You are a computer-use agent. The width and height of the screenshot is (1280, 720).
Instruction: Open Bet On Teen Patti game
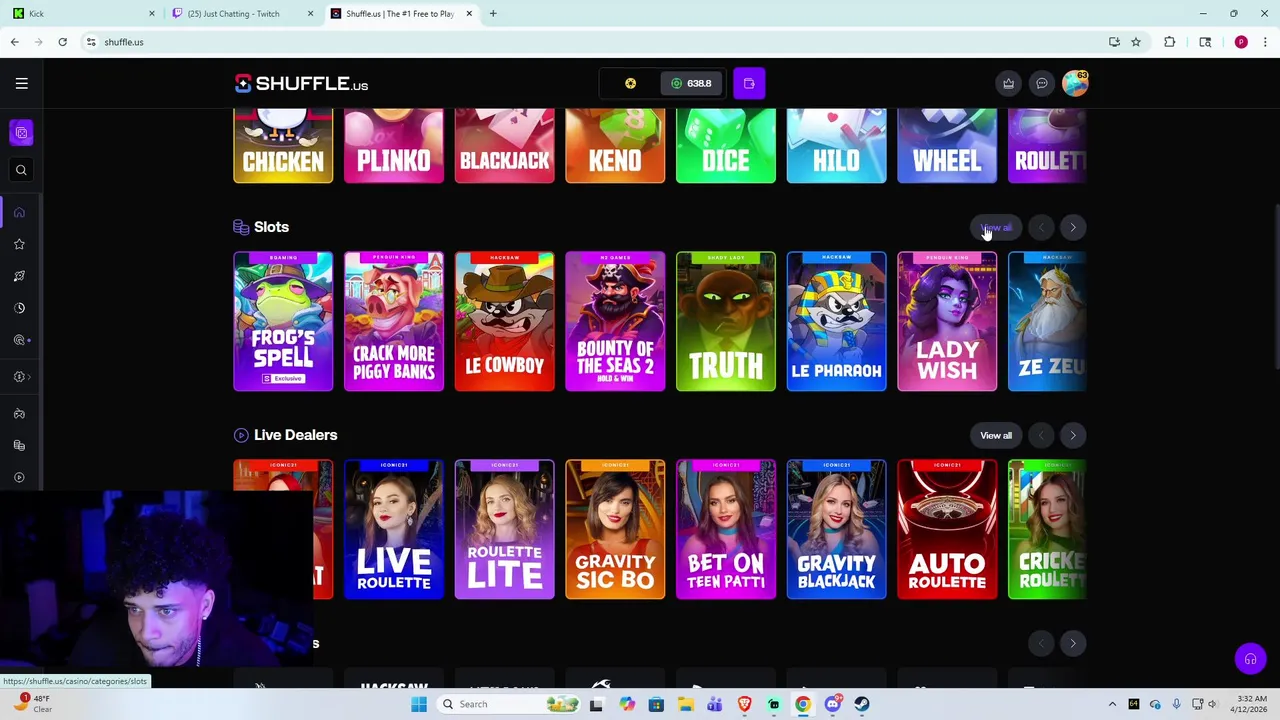[x=726, y=529]
